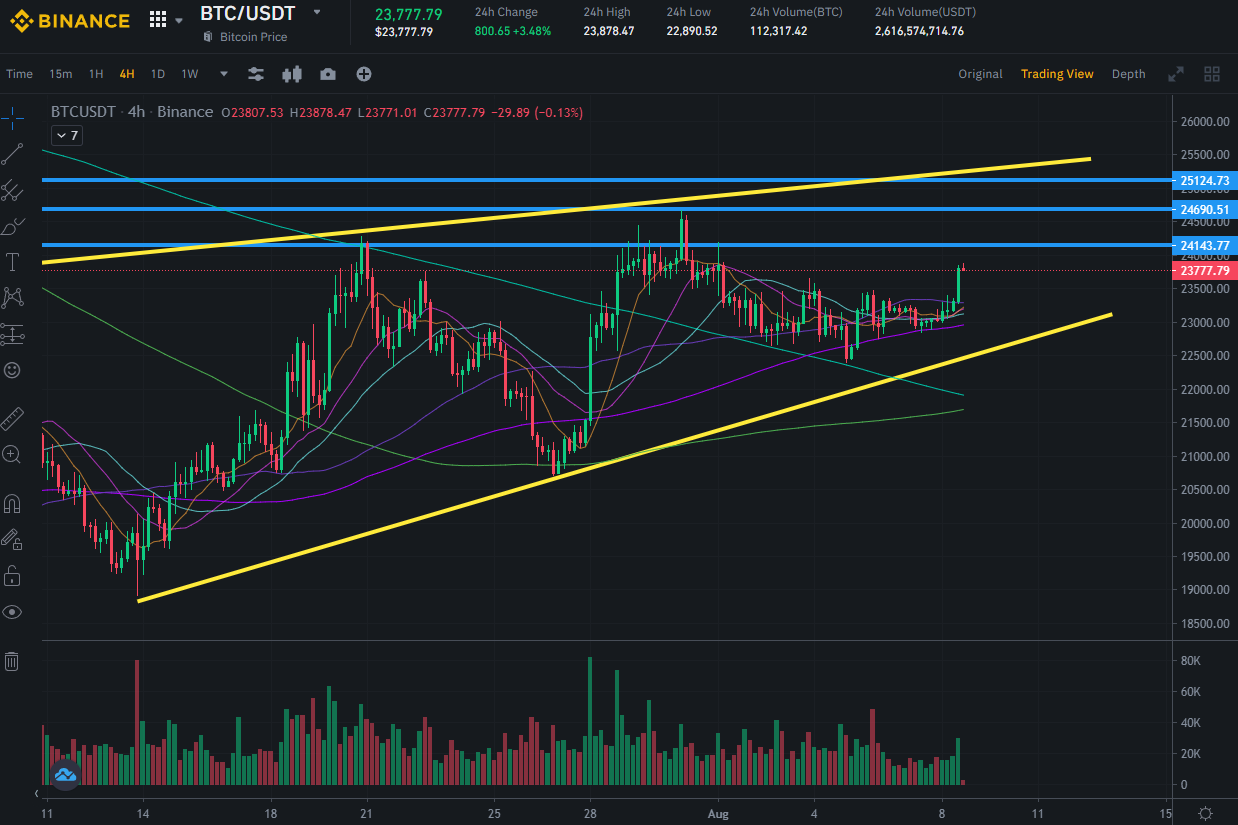Expand the 7 indicators legend
Screen dimensions: 1238x825
click(x=68, y=135)
